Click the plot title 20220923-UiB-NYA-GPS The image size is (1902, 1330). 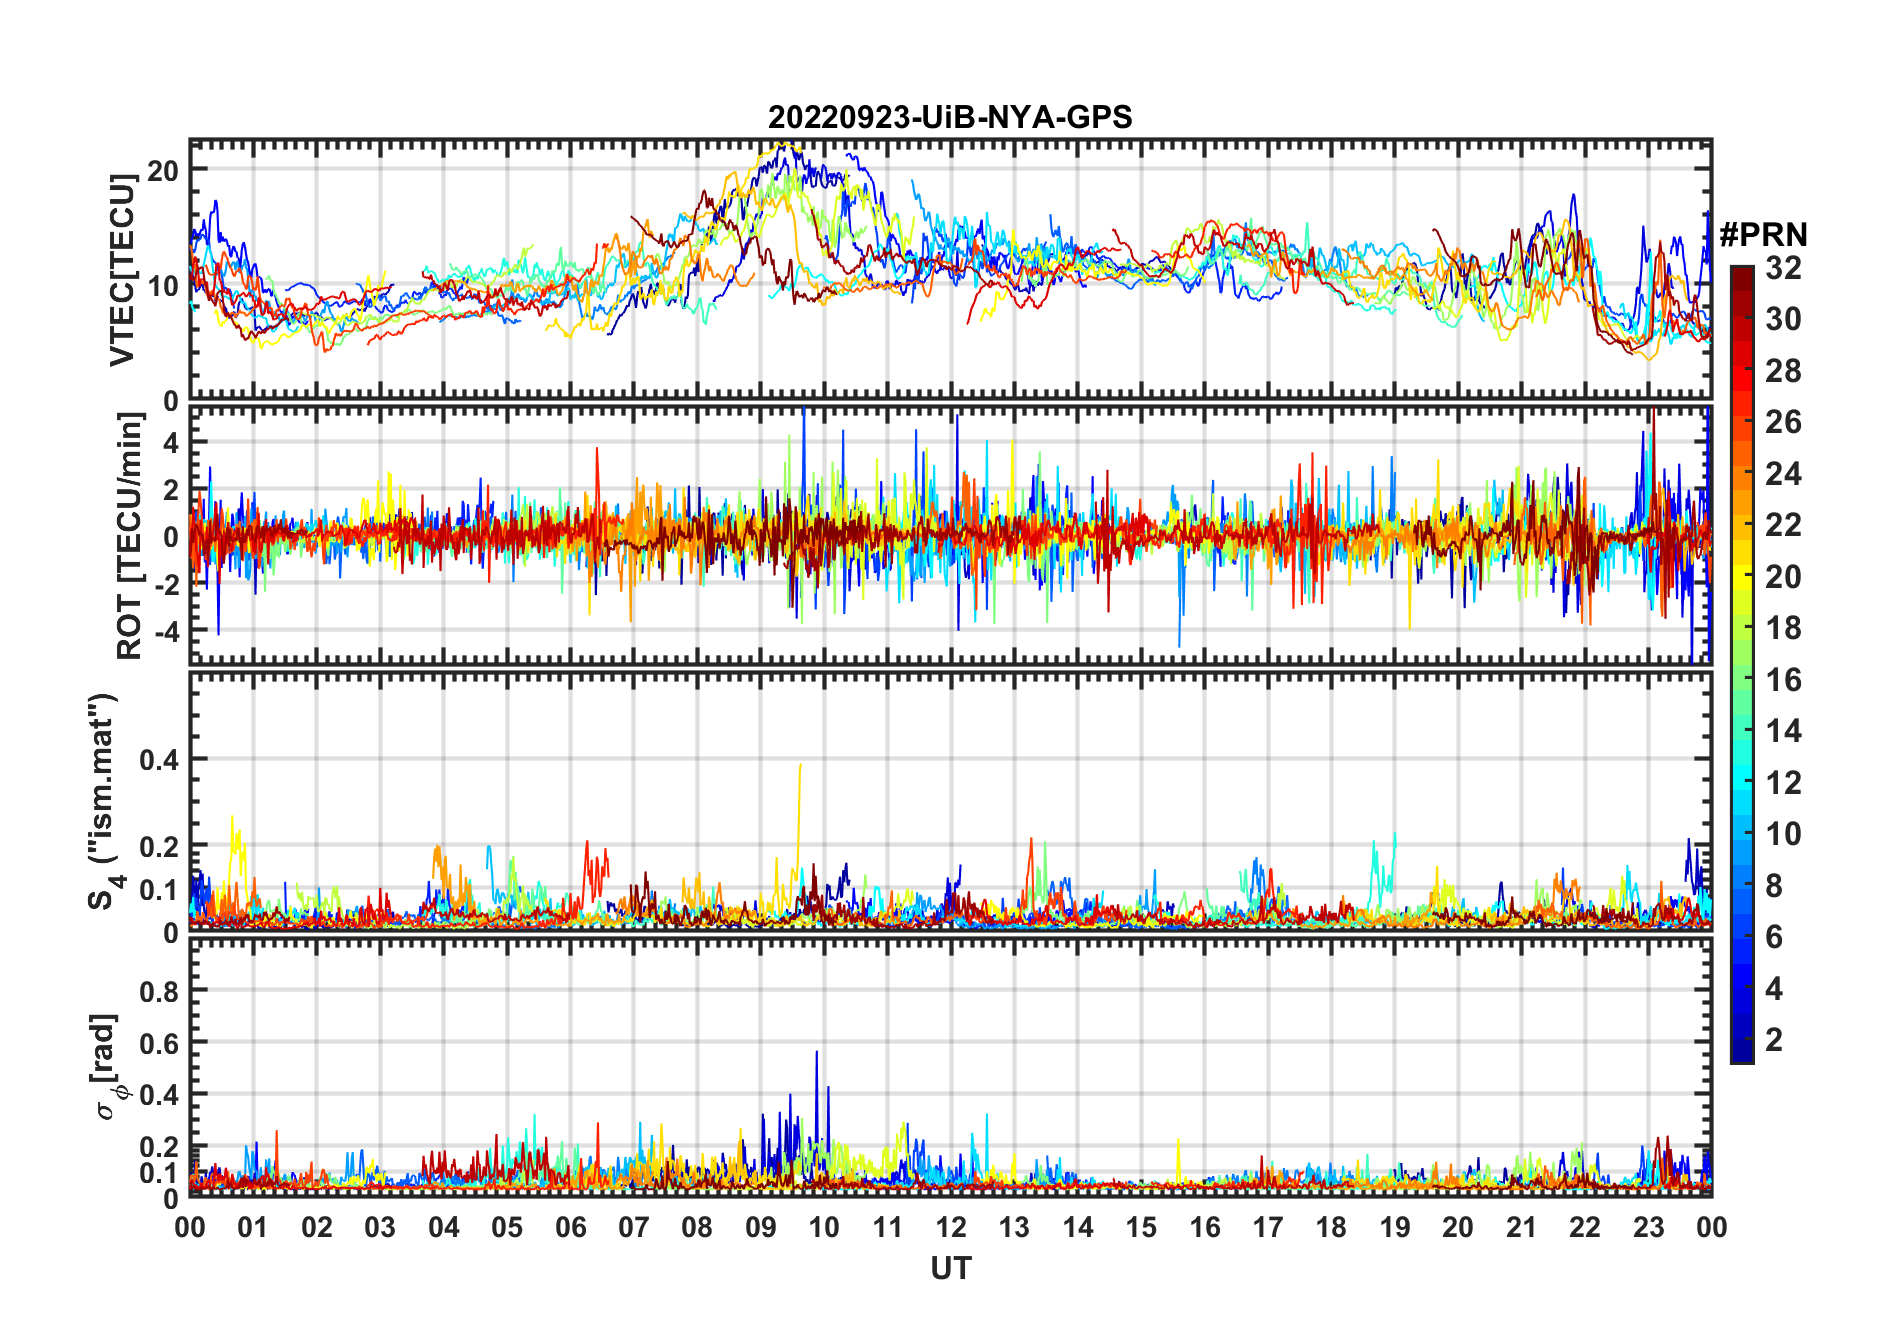950,118
